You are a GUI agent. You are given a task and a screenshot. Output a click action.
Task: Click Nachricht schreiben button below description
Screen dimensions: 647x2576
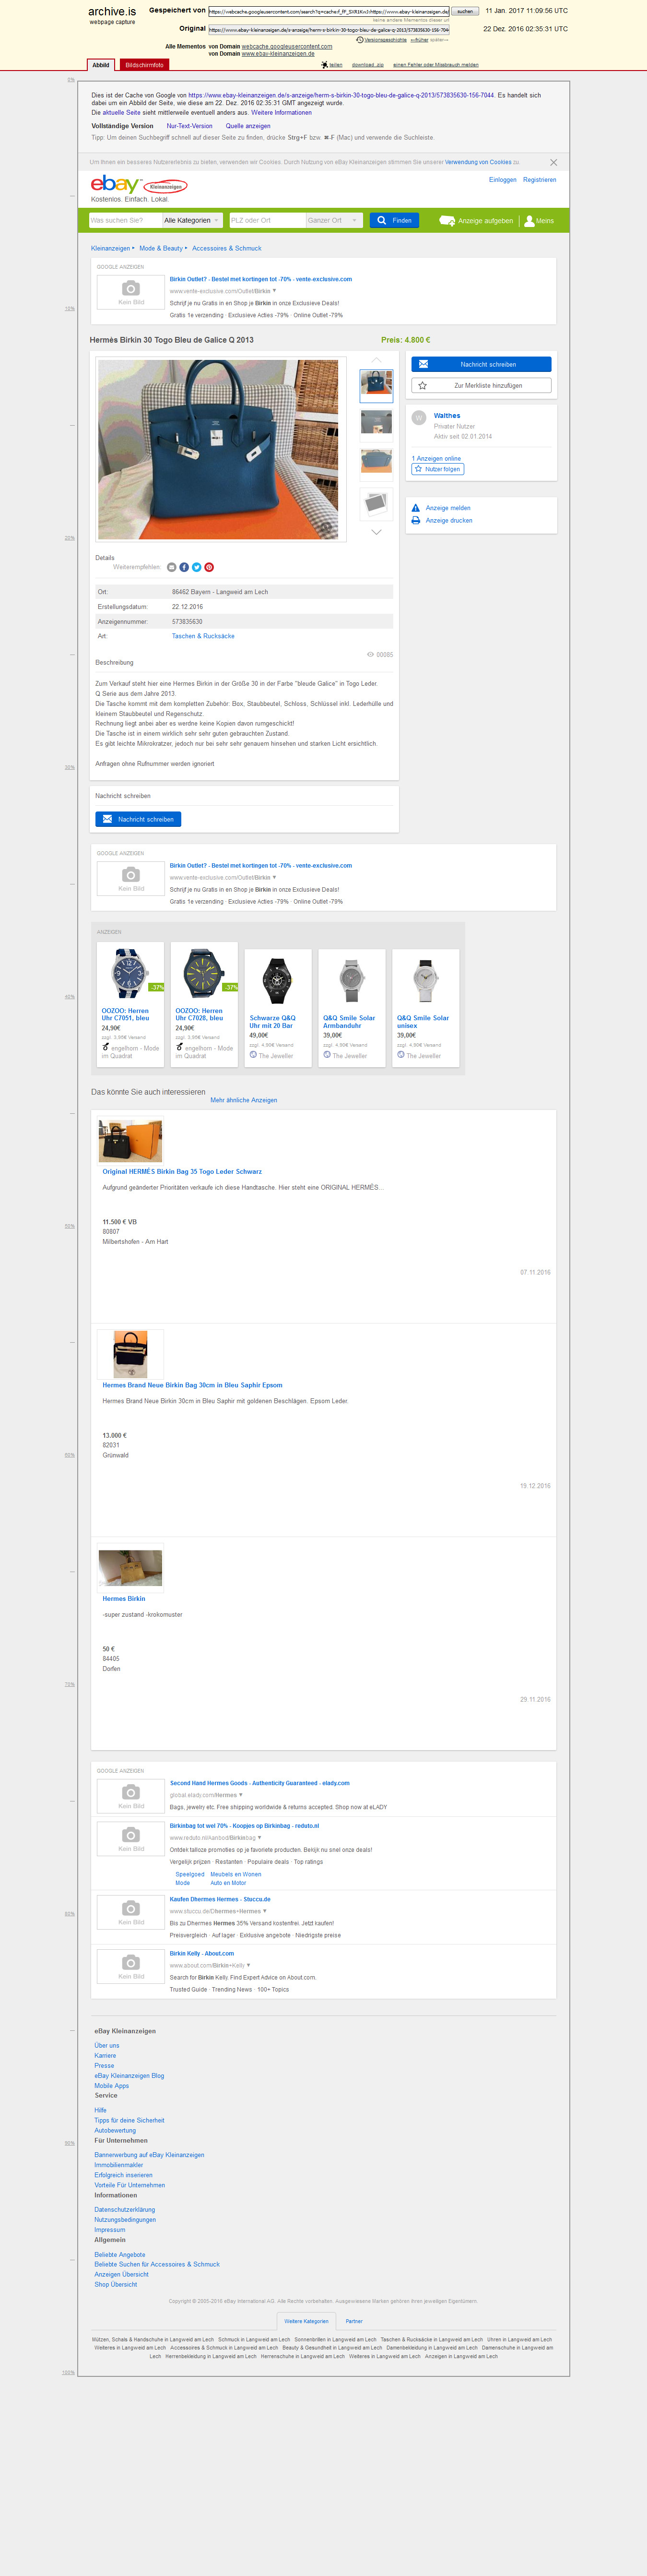[x=138, y=819]
